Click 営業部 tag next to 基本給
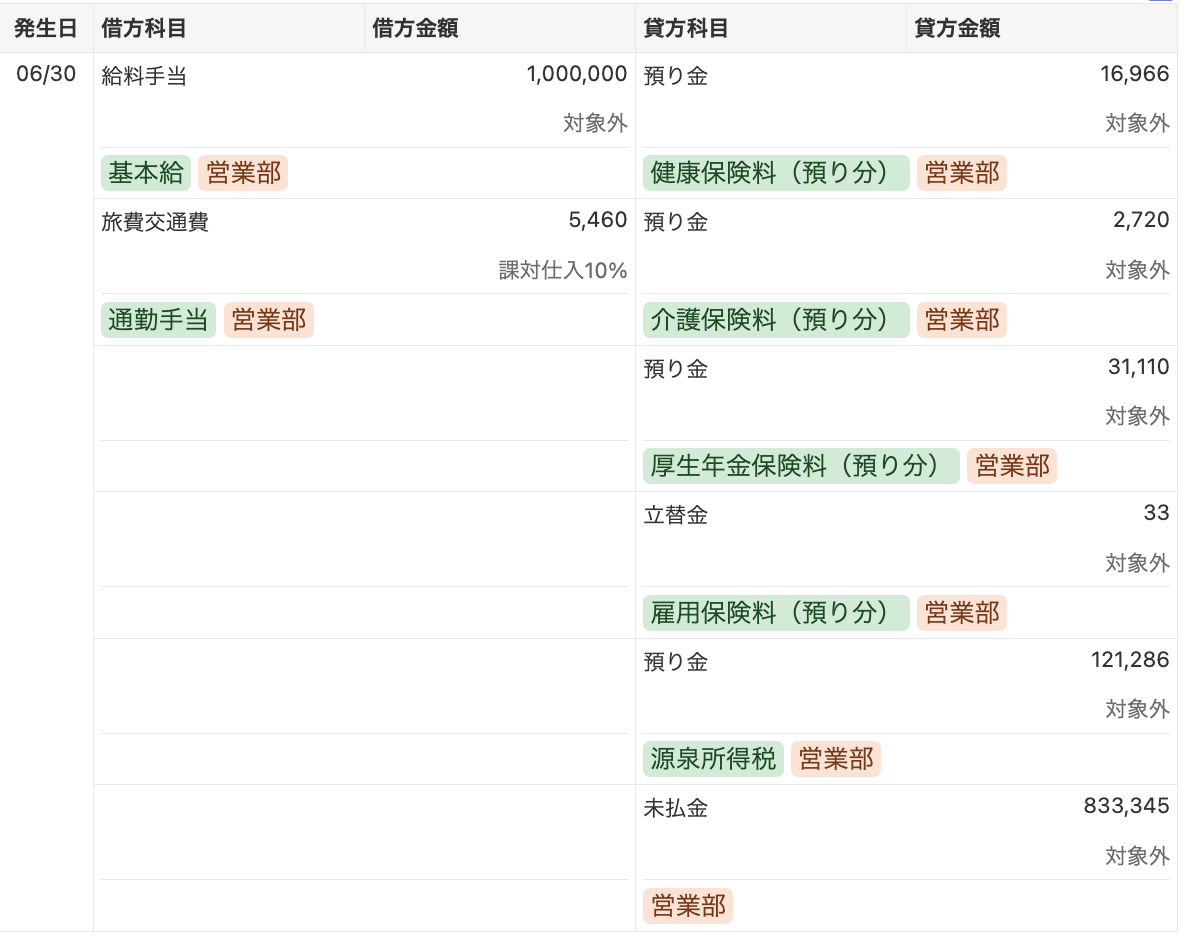The height and width of the screenshot is (940, 1186). (x=243, y=173)
